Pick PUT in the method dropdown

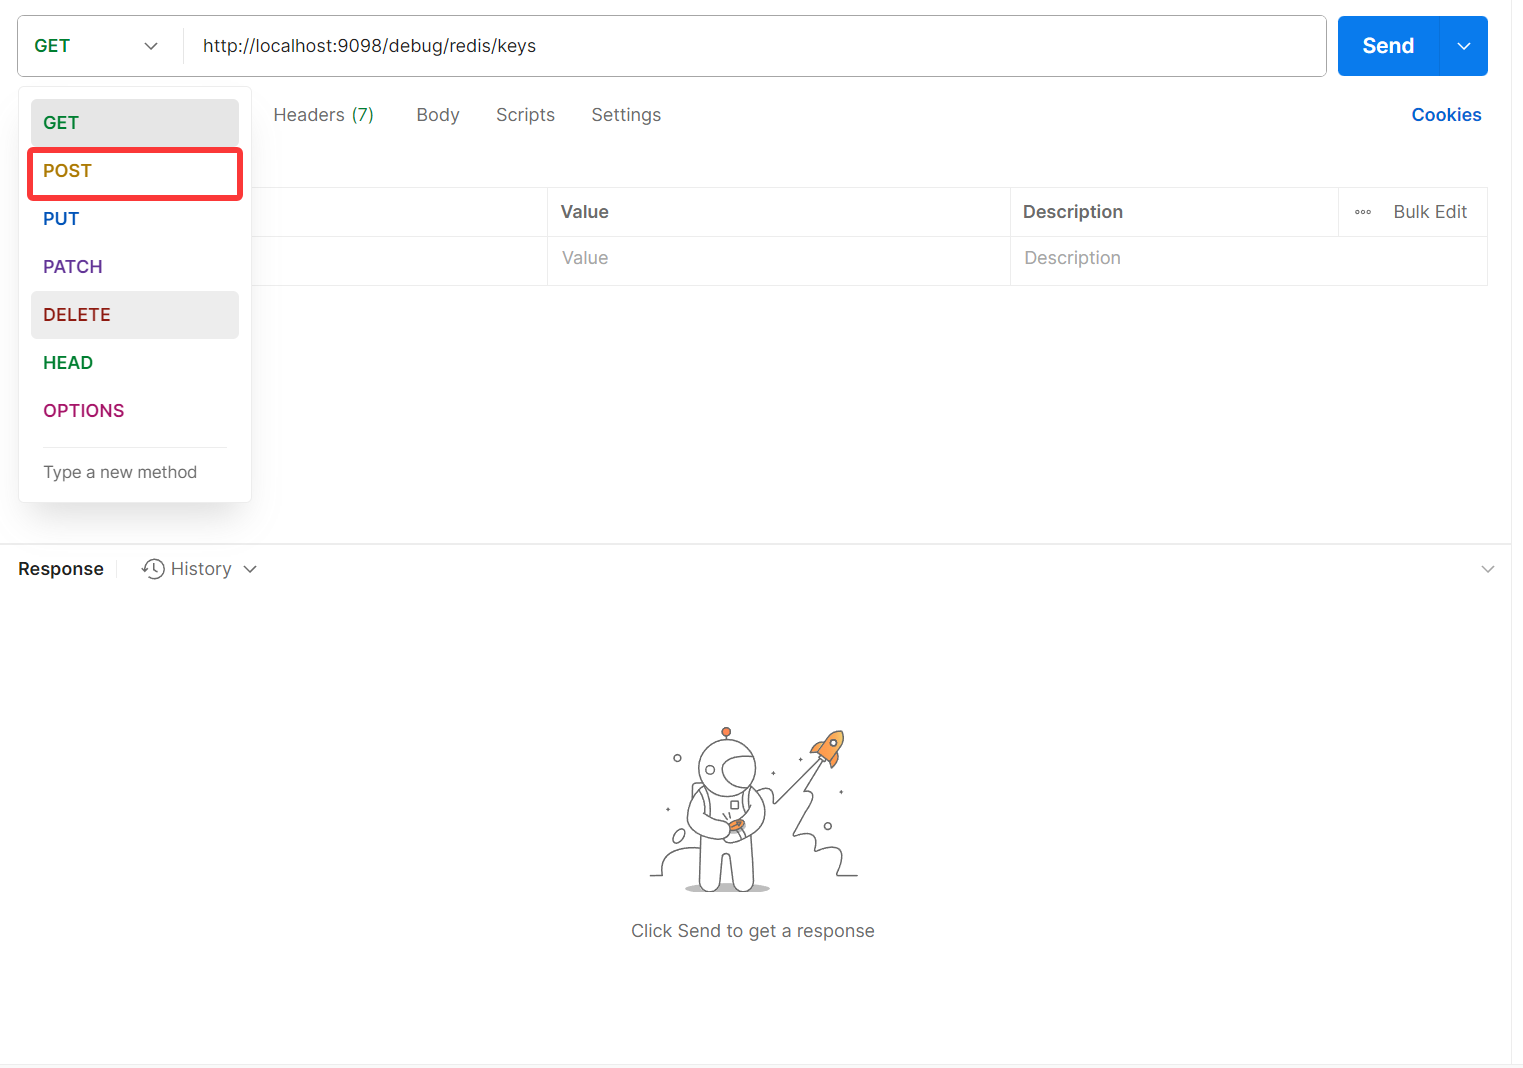pyautogui.click(x=135, y=219)
